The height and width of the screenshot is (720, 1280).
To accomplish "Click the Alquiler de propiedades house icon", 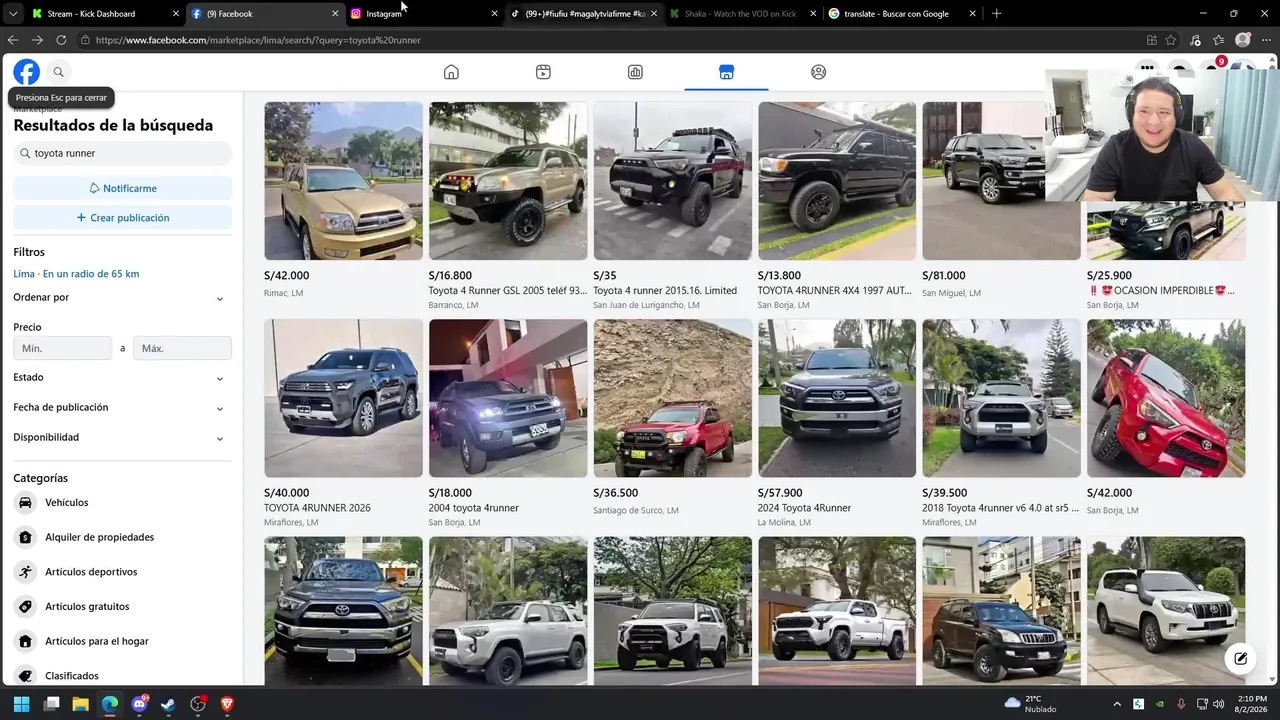I will (25, 537).
